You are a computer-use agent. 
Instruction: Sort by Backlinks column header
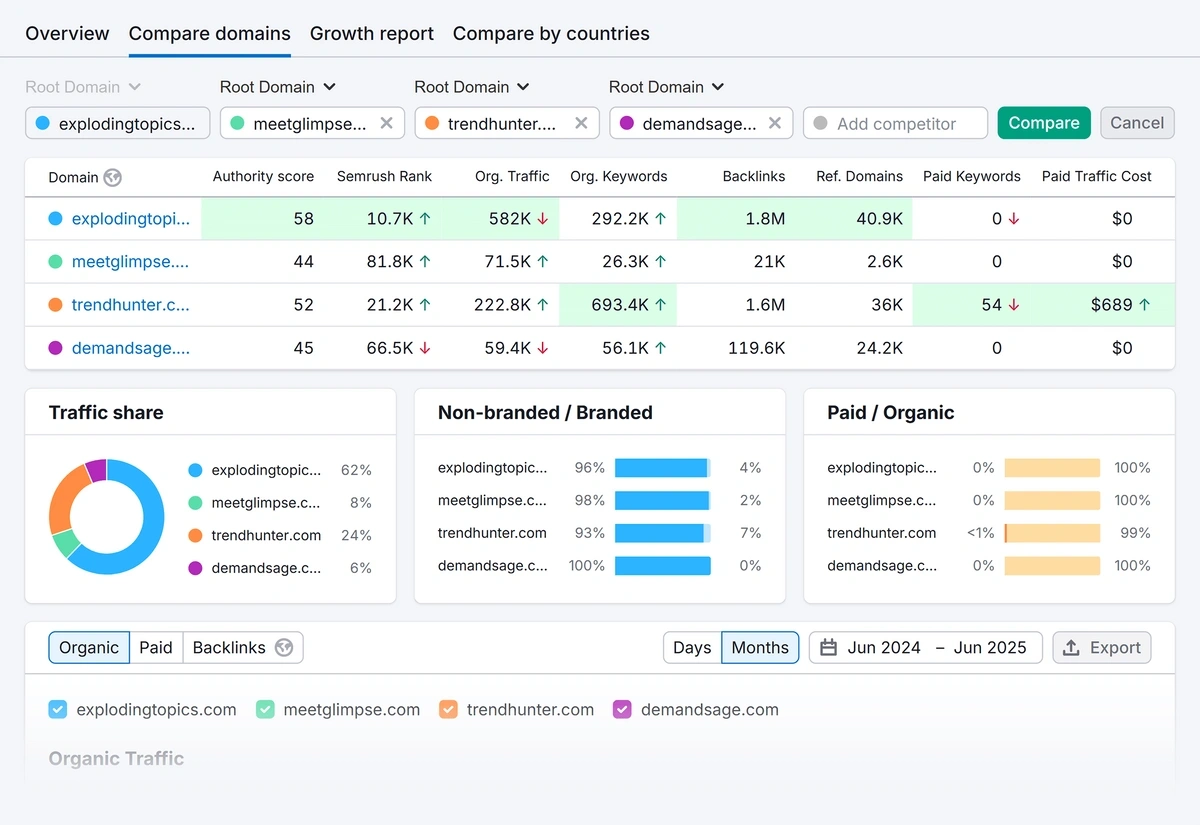click(754, 176)
